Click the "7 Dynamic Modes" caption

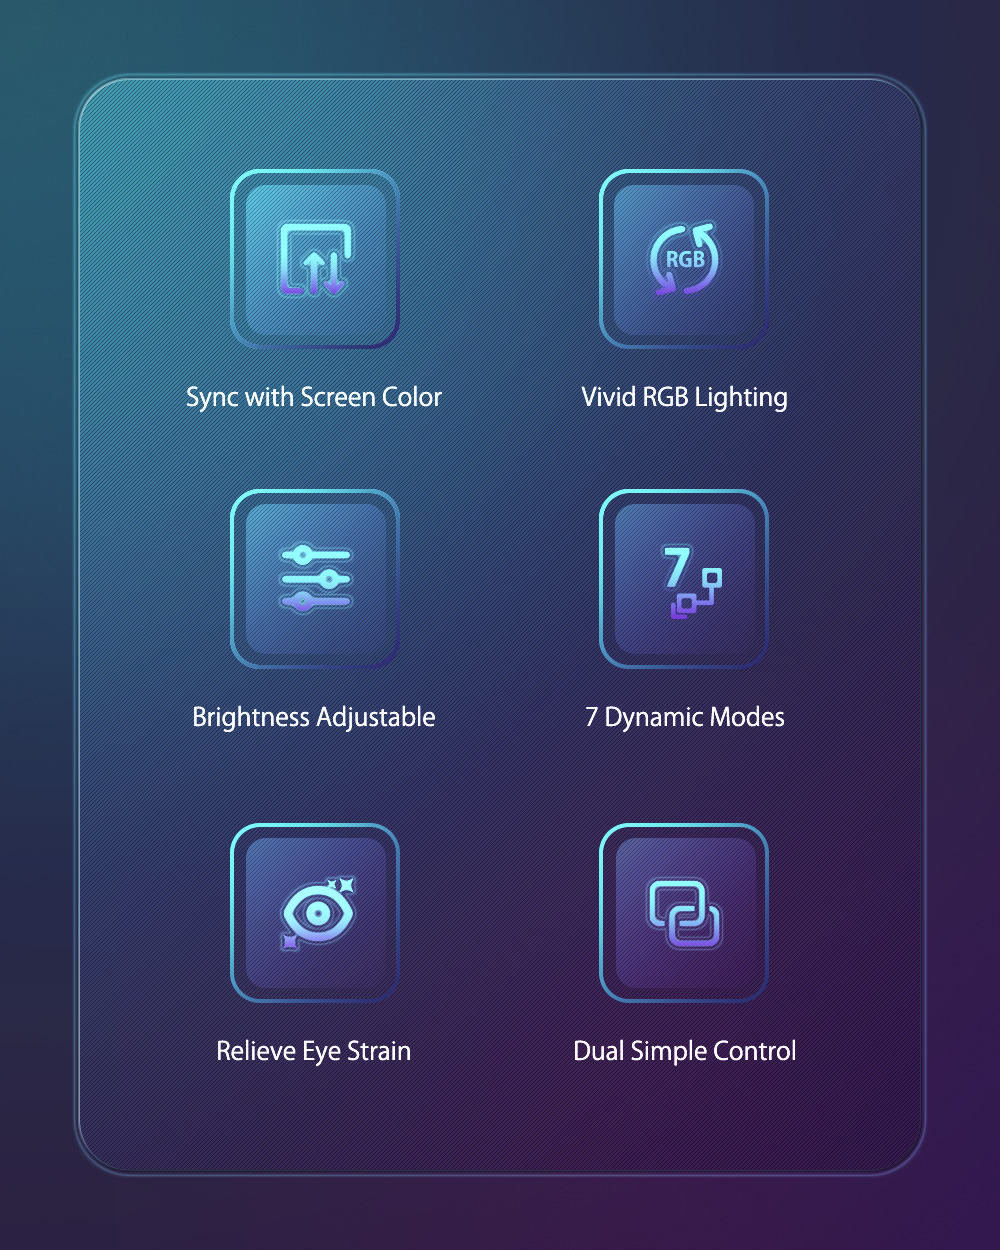685,717
